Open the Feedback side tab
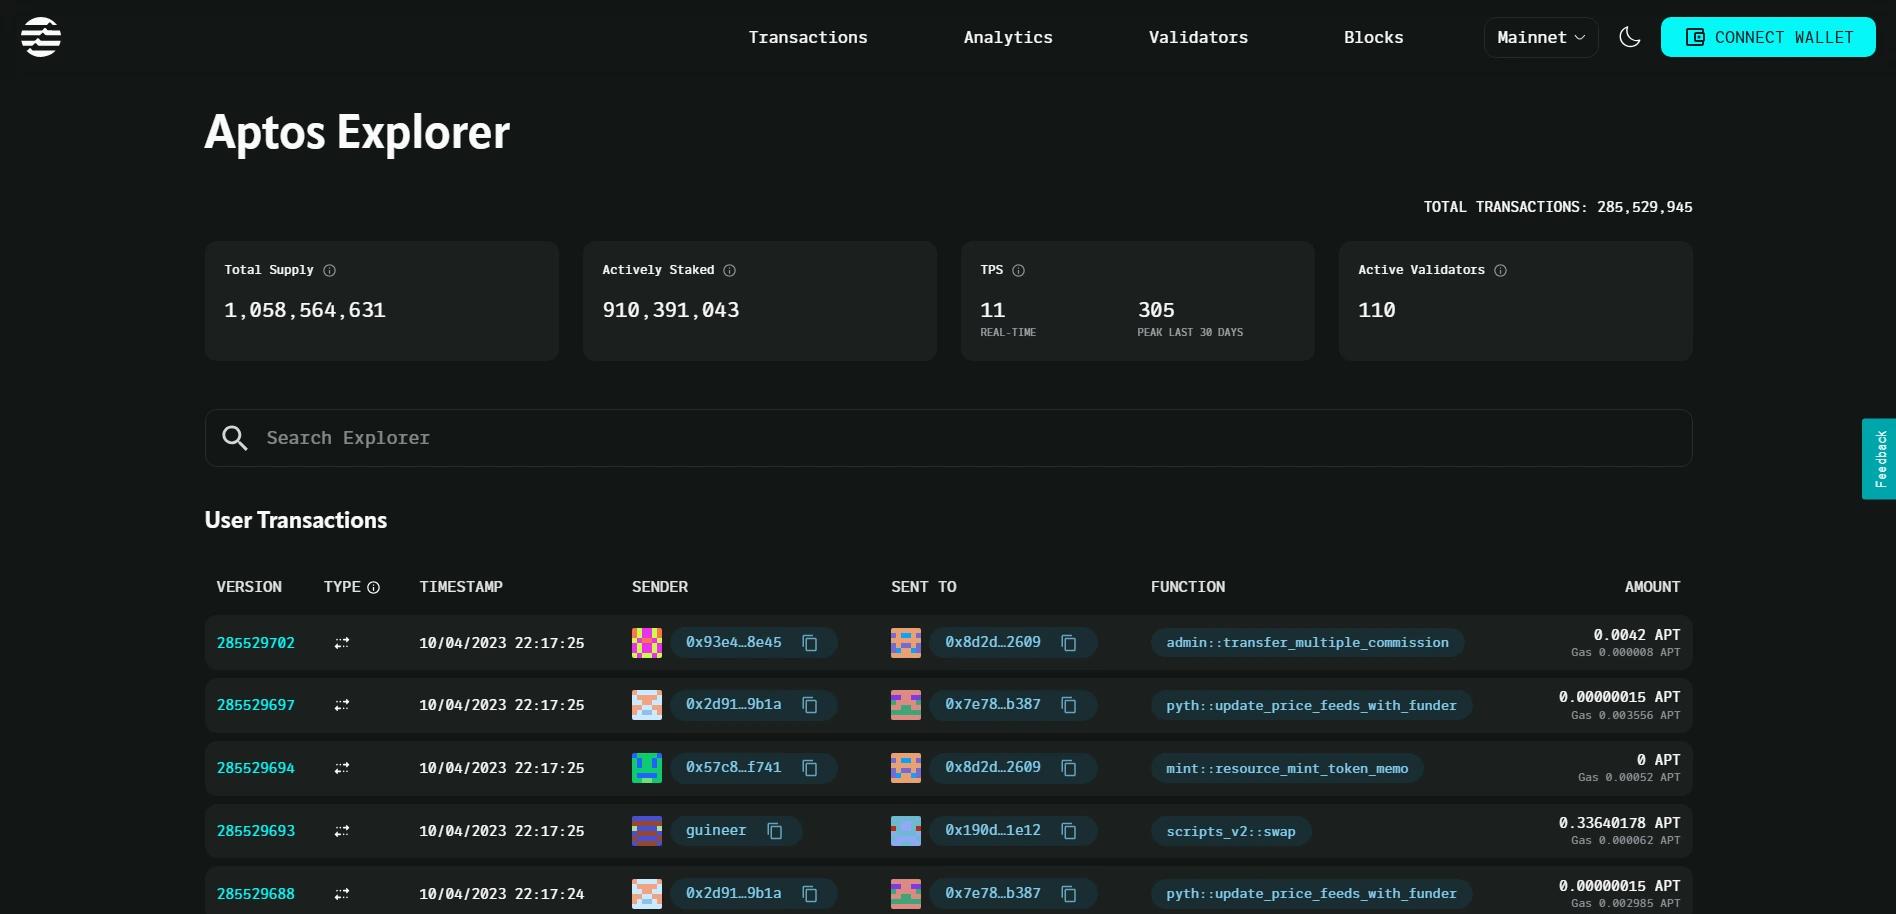The height and width of the screenshot is (914, 1896). [x=1879, y=459]
